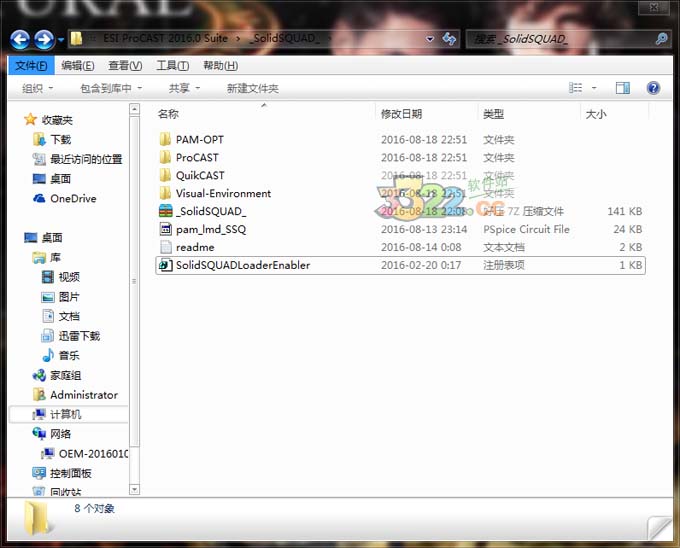Select the PAM-OPT folder icon
The width and height of the screenshot is (680, 548).
165,140
